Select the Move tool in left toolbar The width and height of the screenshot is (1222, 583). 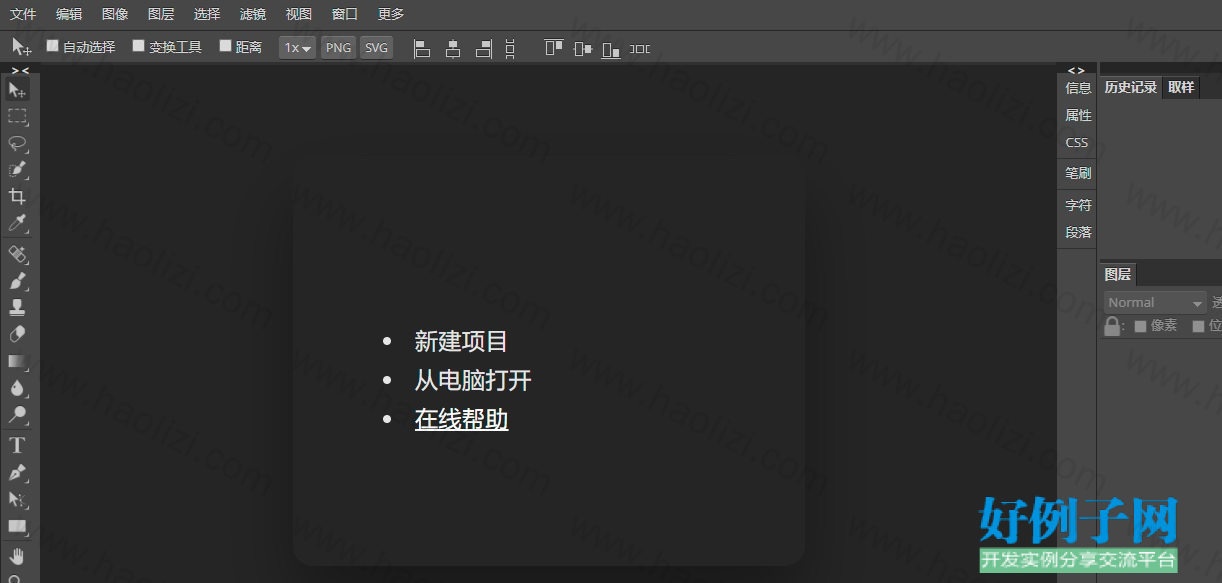(17, 90)
